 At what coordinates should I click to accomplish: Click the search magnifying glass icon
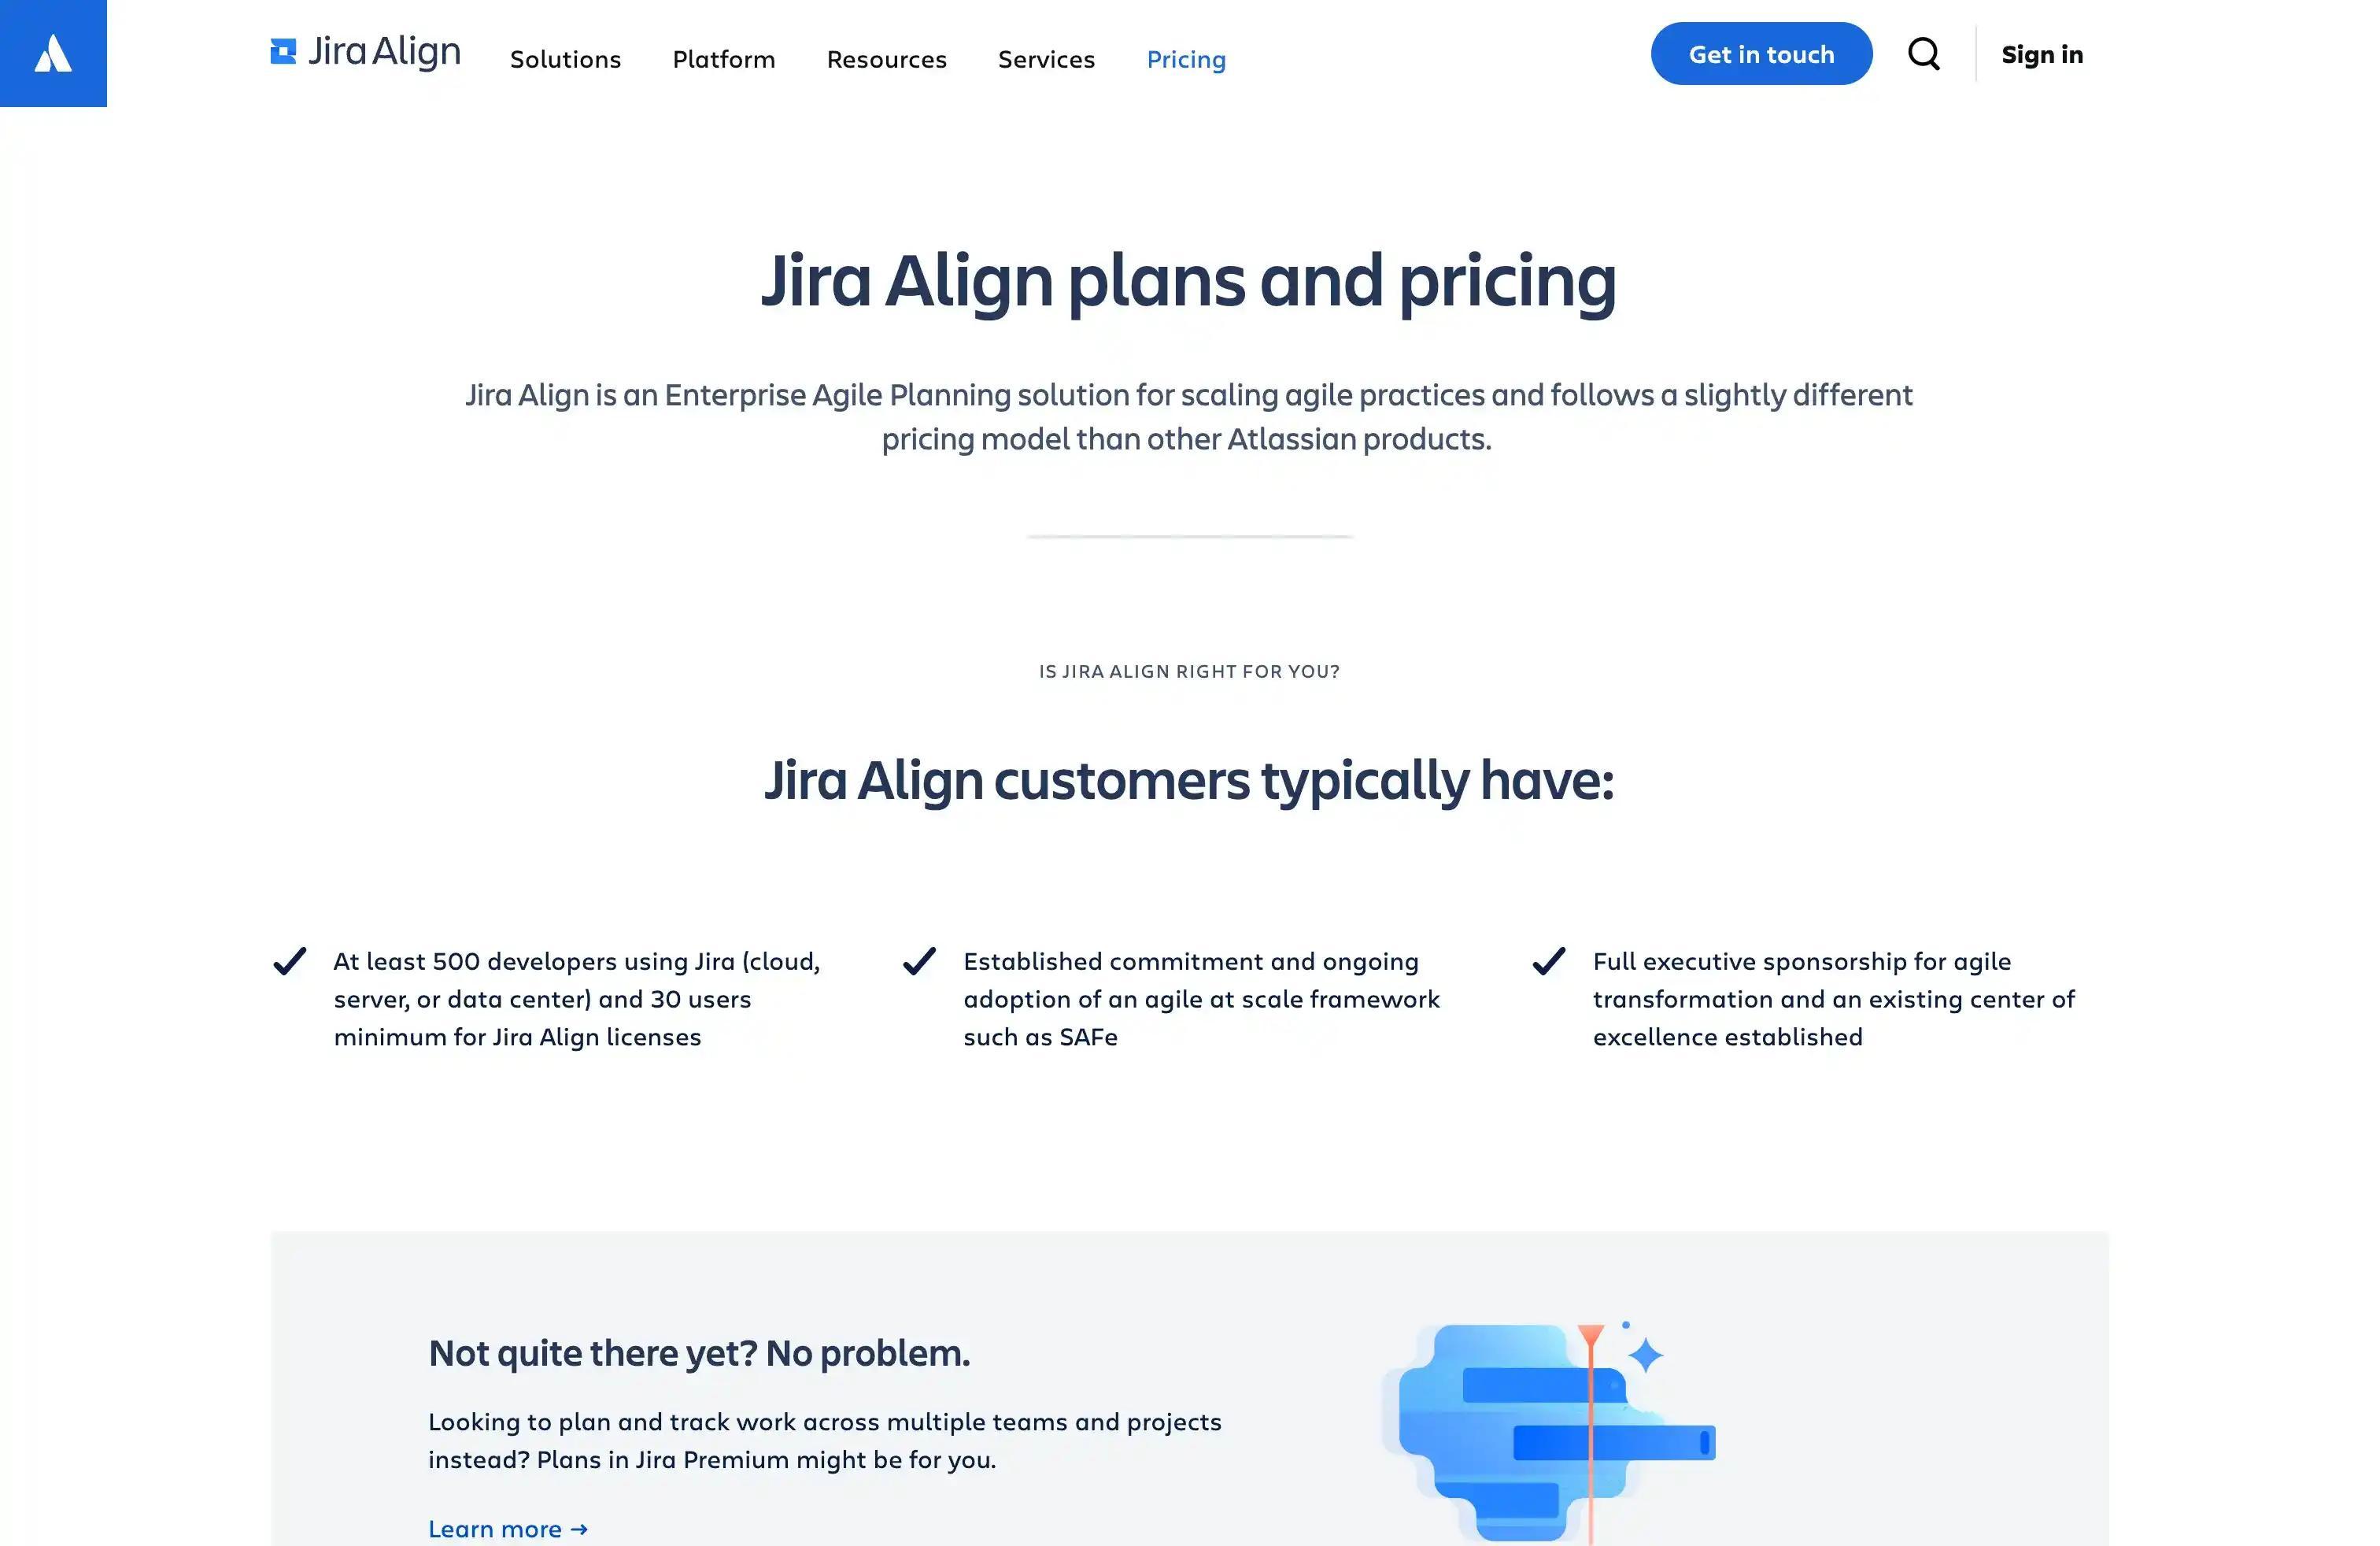1924,52
